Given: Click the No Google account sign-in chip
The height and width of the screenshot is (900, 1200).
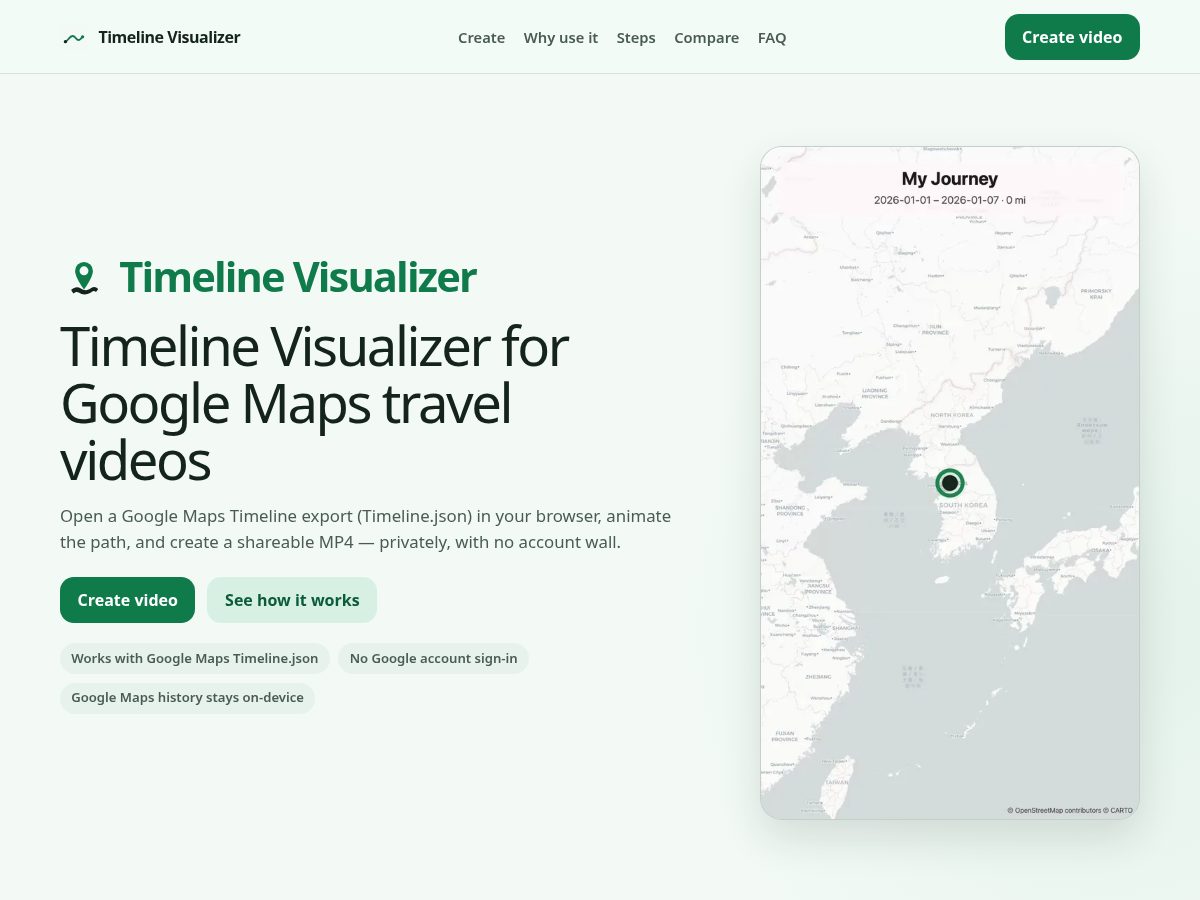Looking at the screenshot, I should [x=434, y=658].
